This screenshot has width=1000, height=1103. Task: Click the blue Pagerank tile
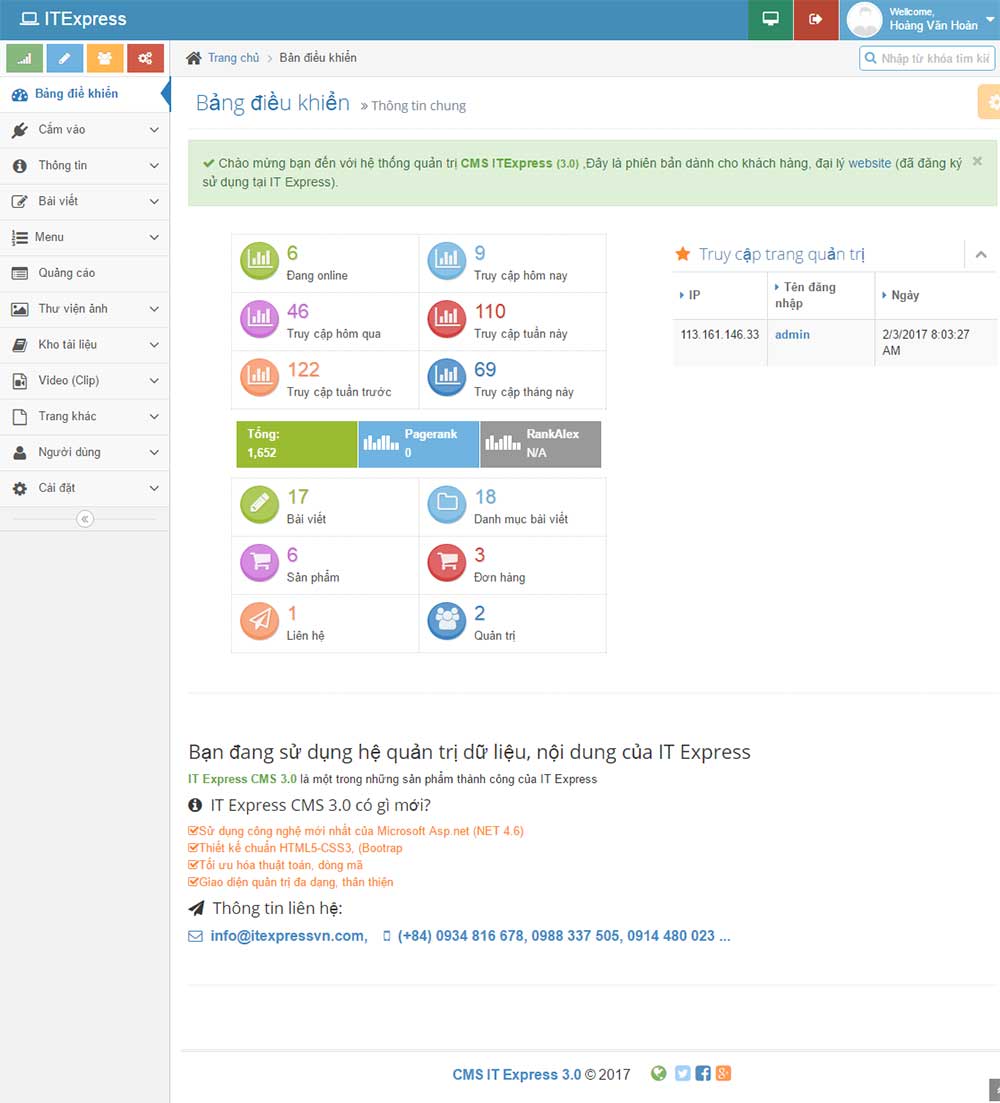coord(418,444)
